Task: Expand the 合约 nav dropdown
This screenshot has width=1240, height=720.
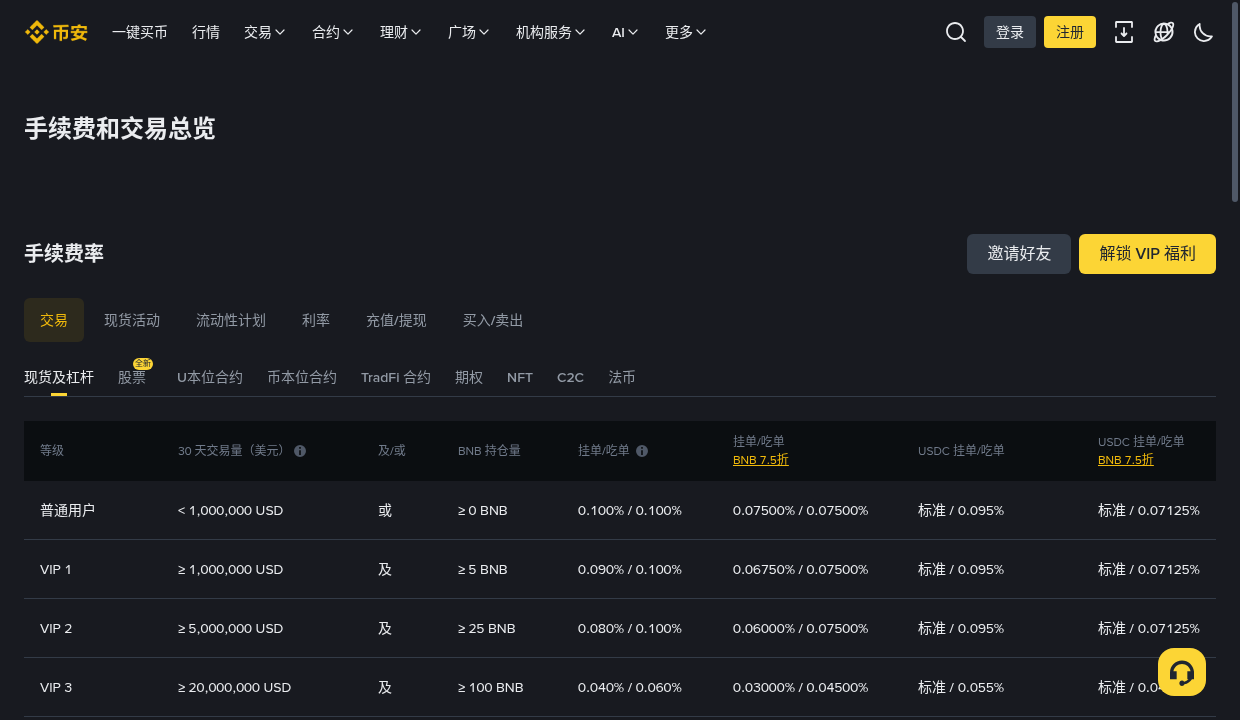Action: click(x=333, y=32)
